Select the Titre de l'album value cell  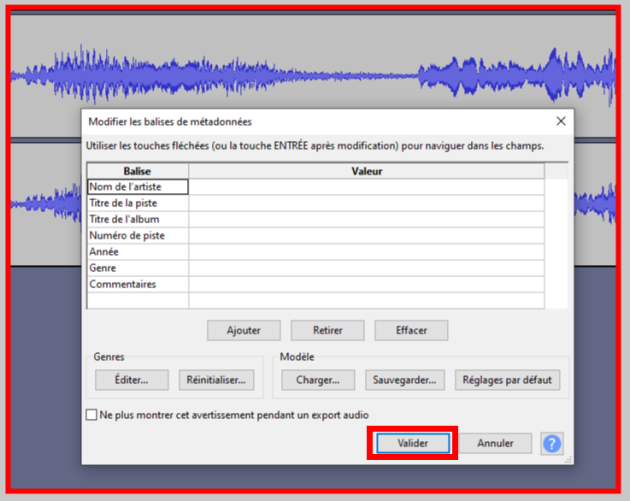[366, 219]
